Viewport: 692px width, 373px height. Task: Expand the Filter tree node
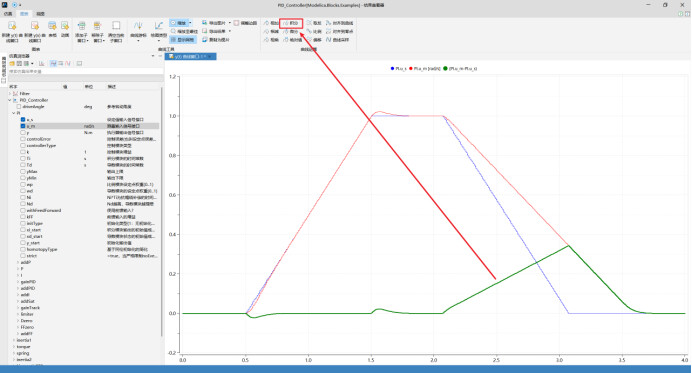tap(10, 94)
